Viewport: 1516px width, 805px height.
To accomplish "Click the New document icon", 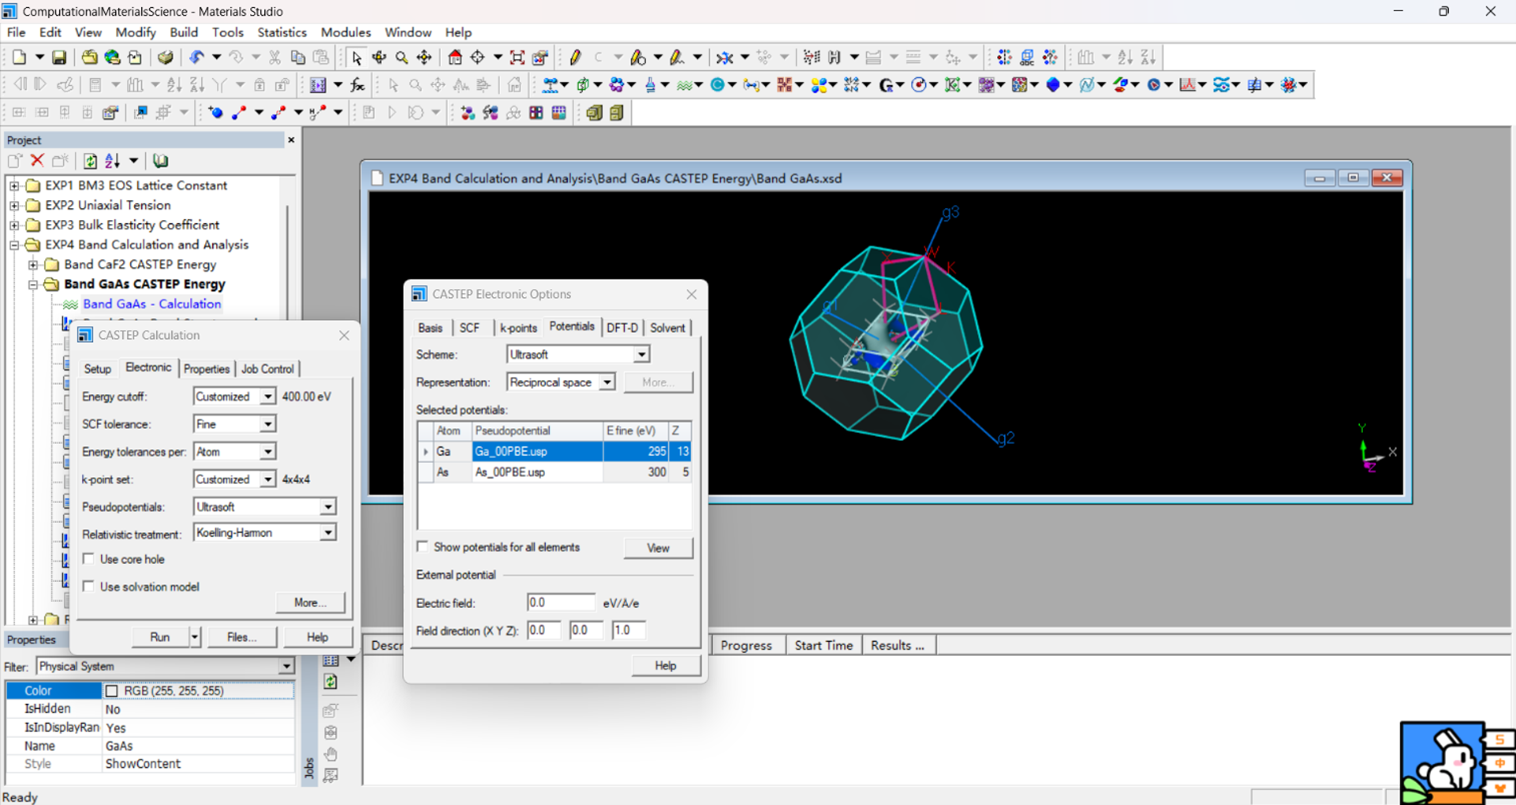I will coord(19,58).
